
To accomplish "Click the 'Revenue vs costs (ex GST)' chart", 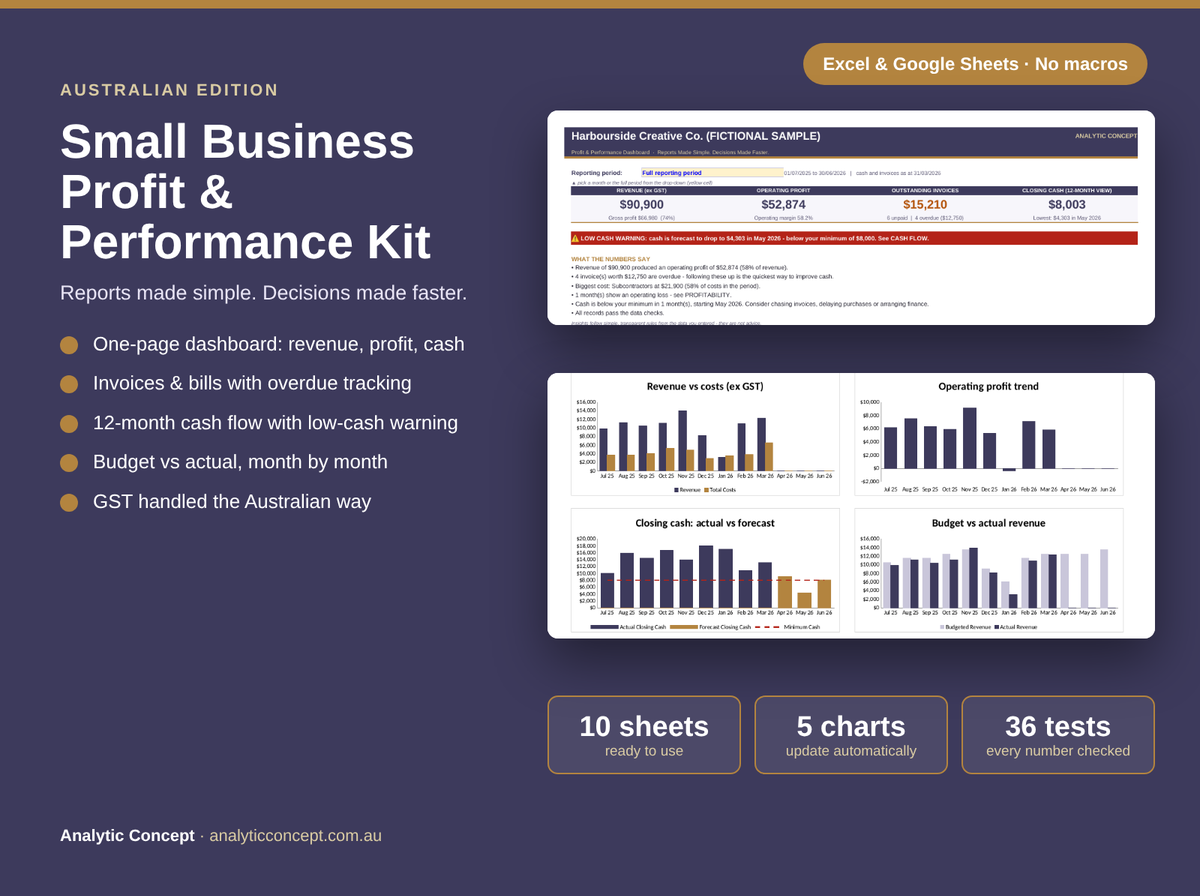I will coord(704,435).
